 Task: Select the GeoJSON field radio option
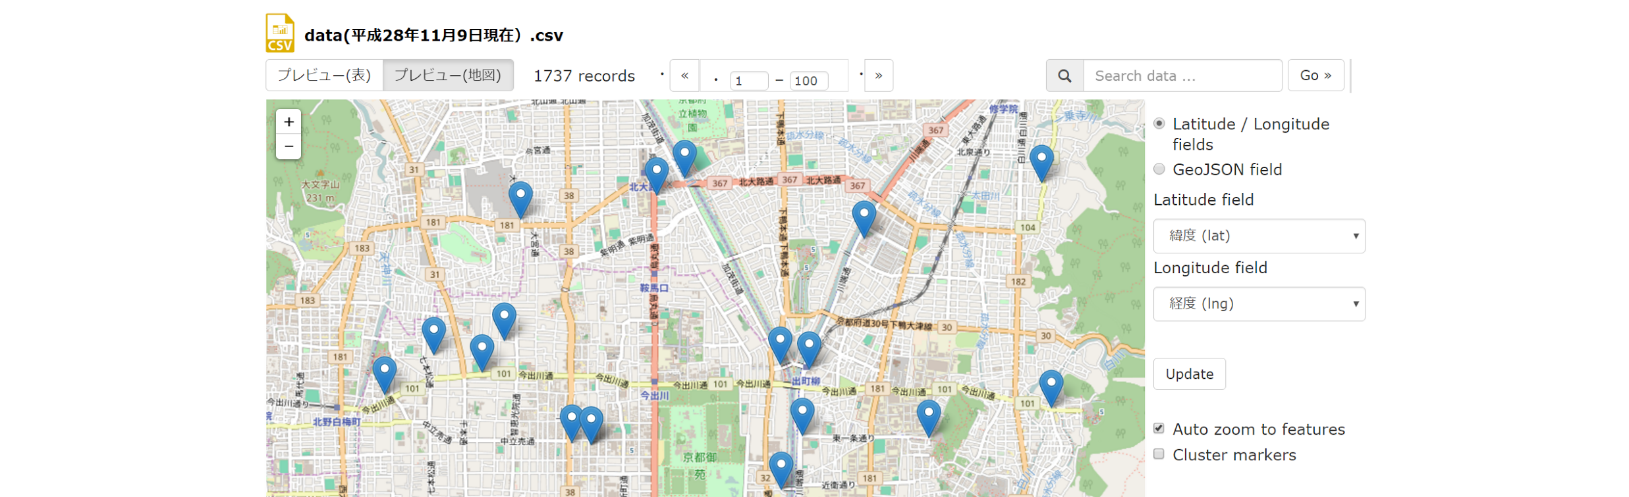tap(1159, 169)
